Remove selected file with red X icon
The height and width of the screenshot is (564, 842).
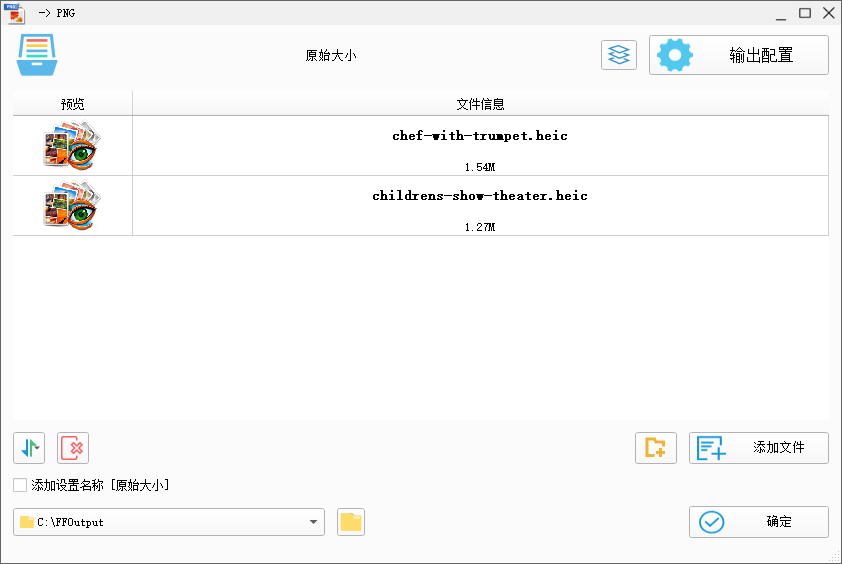click(x=73, y=448)
